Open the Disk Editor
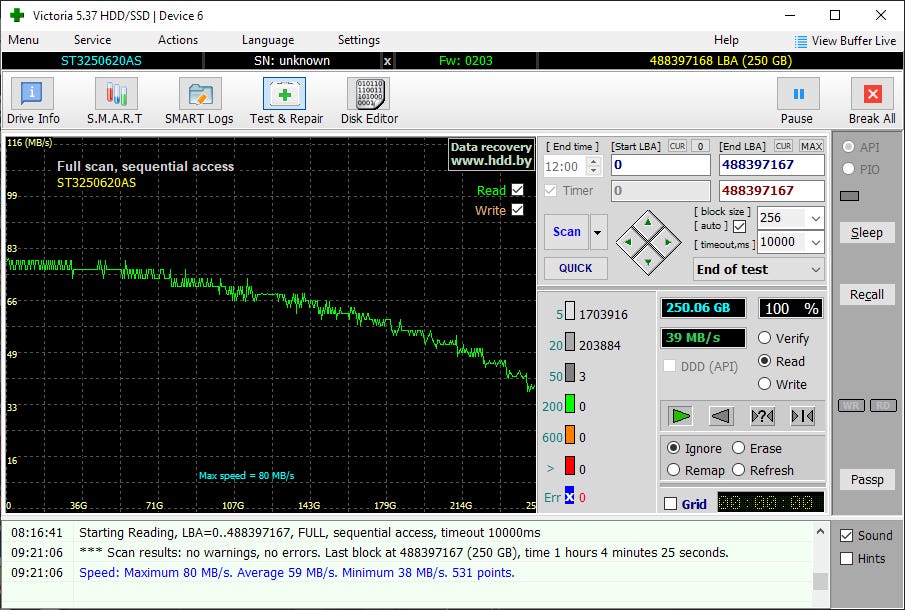The height and width of the screenshot is (610, 905). click(x=368, y=95)
